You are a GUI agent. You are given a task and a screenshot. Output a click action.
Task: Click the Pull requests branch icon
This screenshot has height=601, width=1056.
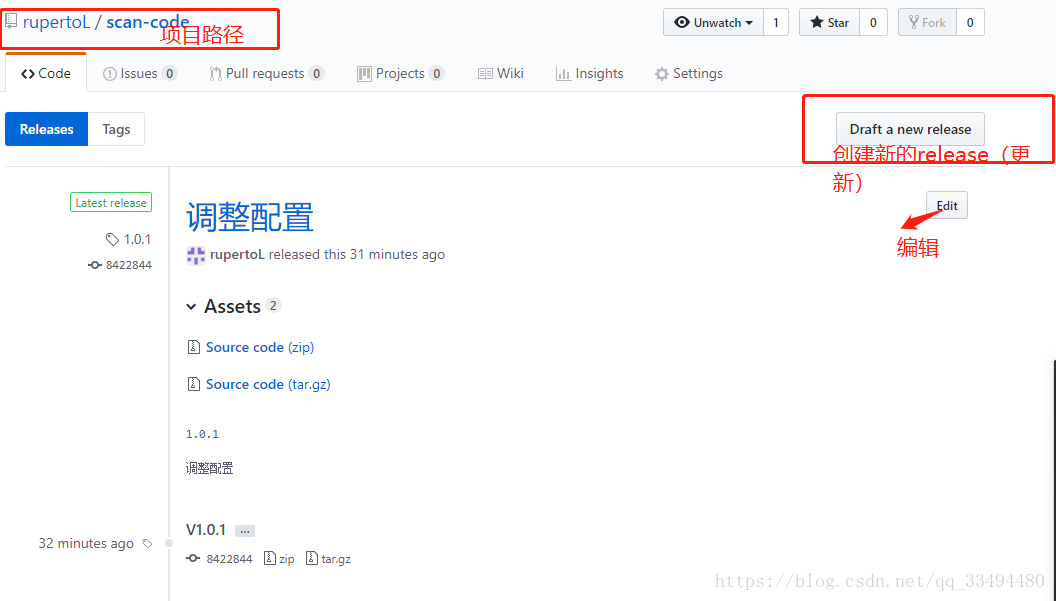216,74
